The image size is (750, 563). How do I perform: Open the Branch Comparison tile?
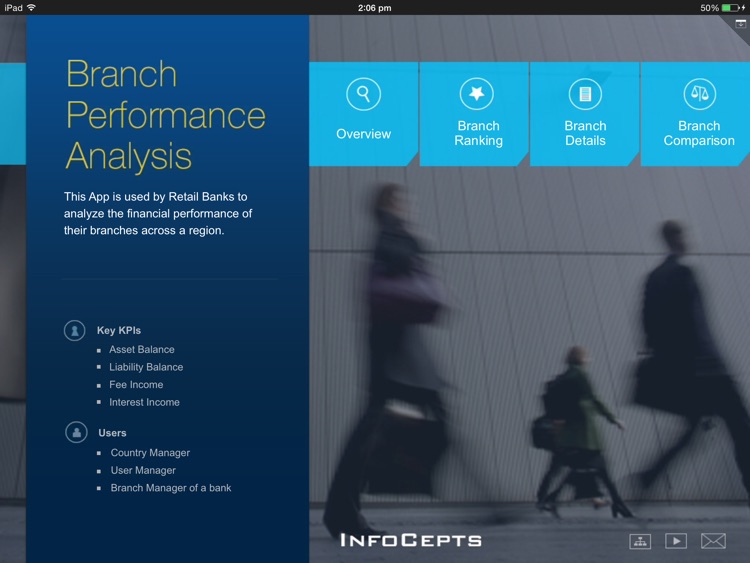point(695,114)
